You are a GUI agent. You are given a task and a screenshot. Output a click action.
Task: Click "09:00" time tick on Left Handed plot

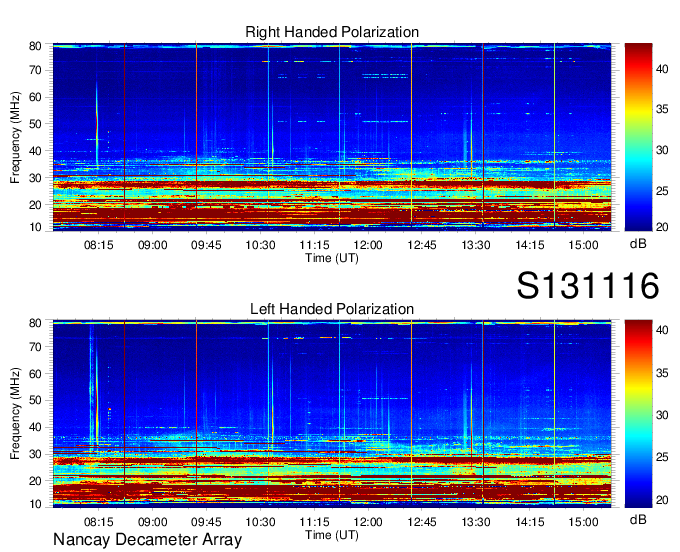point(153,521)
